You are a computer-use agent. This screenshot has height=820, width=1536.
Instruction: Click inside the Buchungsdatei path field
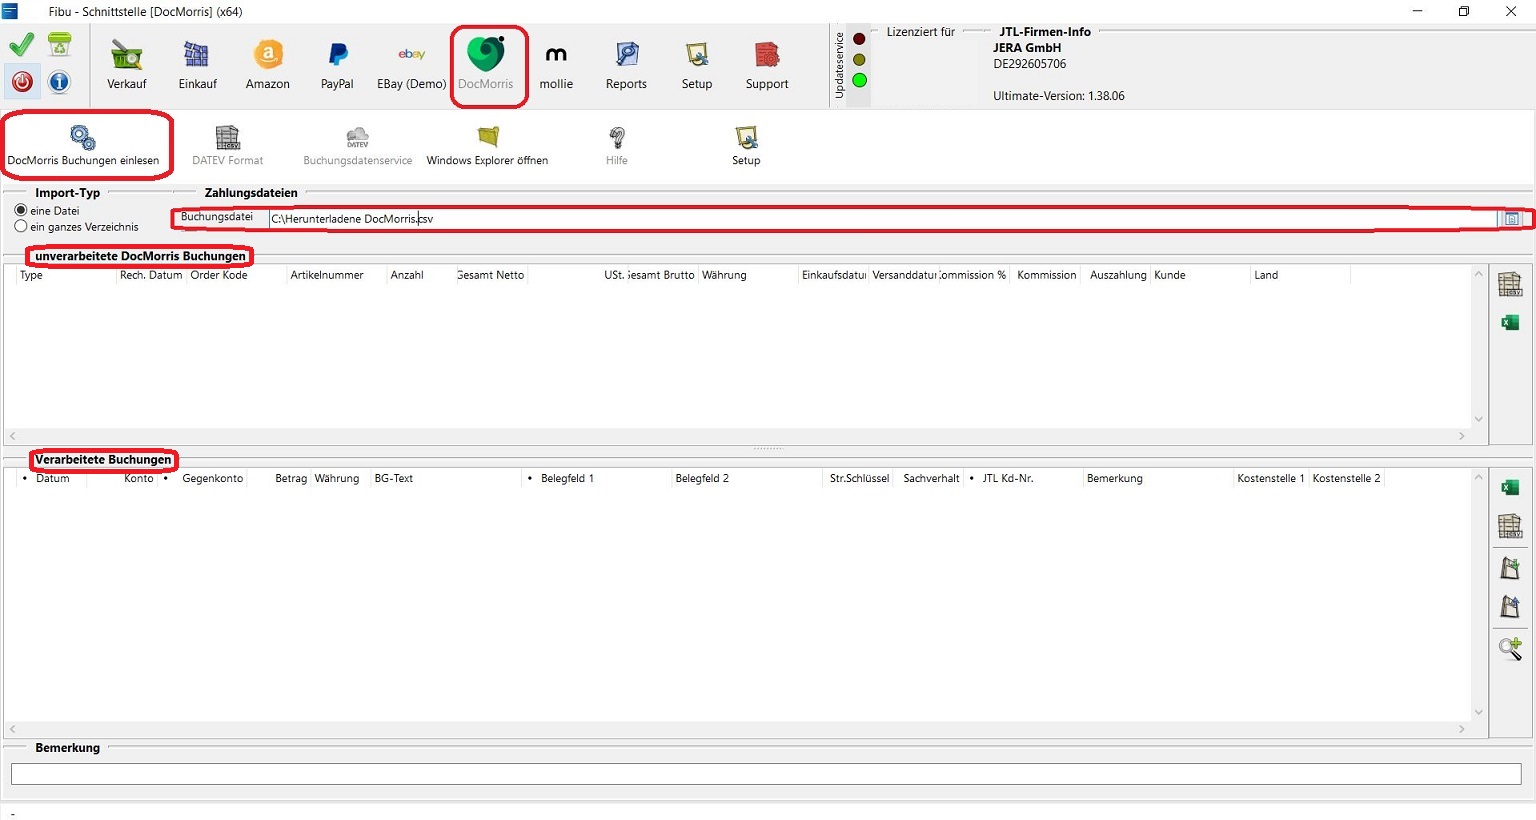pos(880,219)
